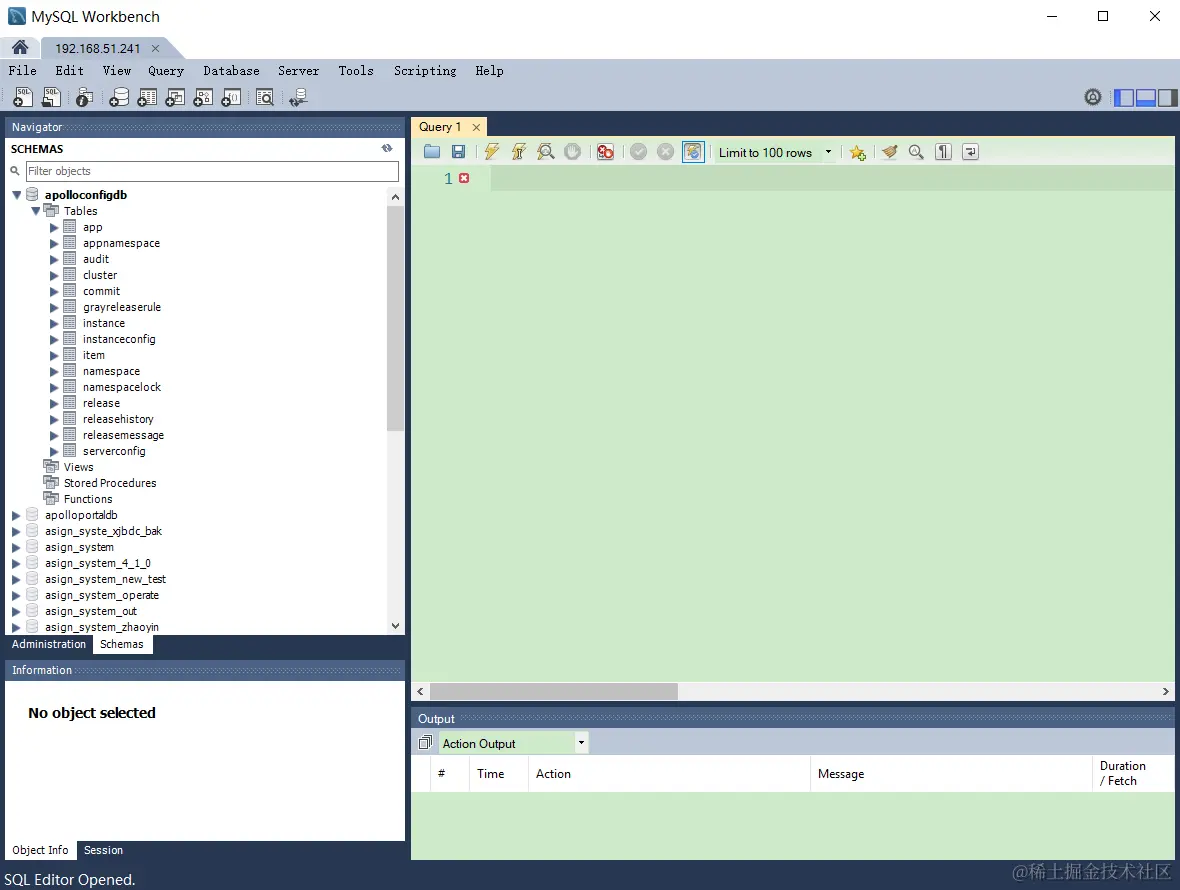This screenshot has height=890, width=1180.
Task: Toggle continue-on-error execution button
Action: pos(605,152)
